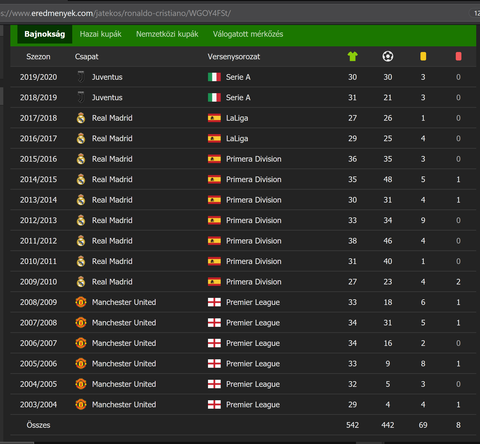
Task: Select the Bajnokság tab
Action: [45, 34]
